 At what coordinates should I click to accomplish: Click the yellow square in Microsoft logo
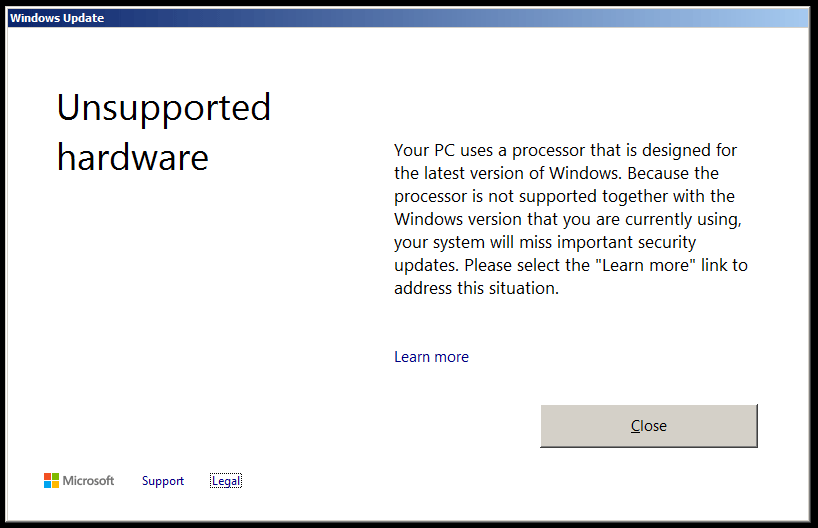[56, 485]
